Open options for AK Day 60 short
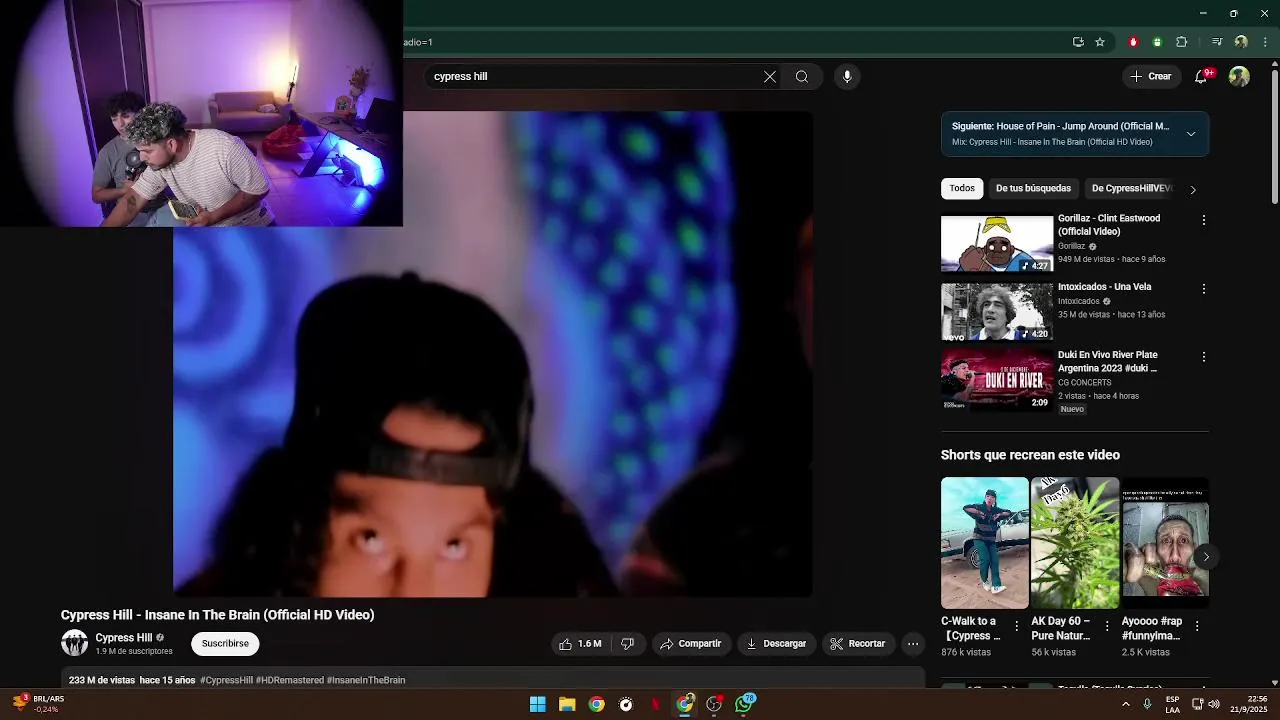Image resolution: width=1280 pixels, height=720 pixels. coord(1107,626)
